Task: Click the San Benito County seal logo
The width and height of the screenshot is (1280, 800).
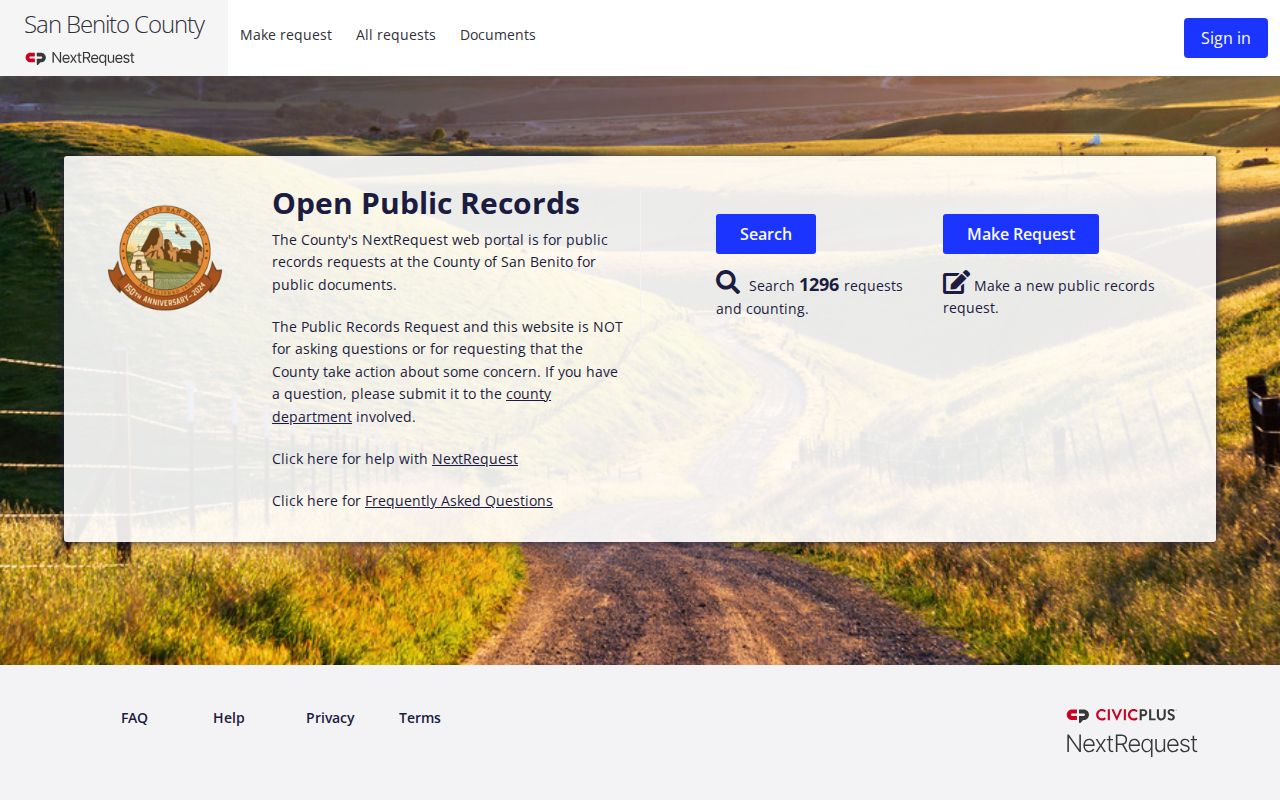Action: coord(165,258)
